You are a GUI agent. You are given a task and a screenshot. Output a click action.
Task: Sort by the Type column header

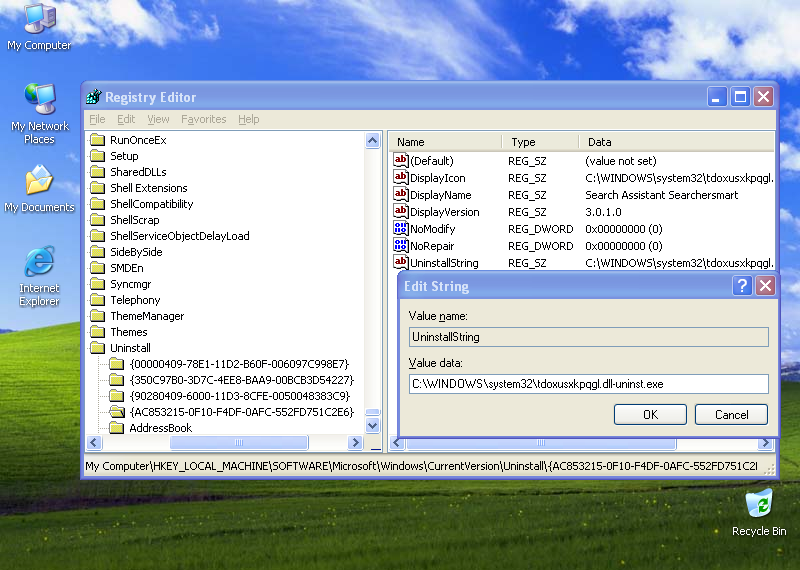[x=541, y=142]
